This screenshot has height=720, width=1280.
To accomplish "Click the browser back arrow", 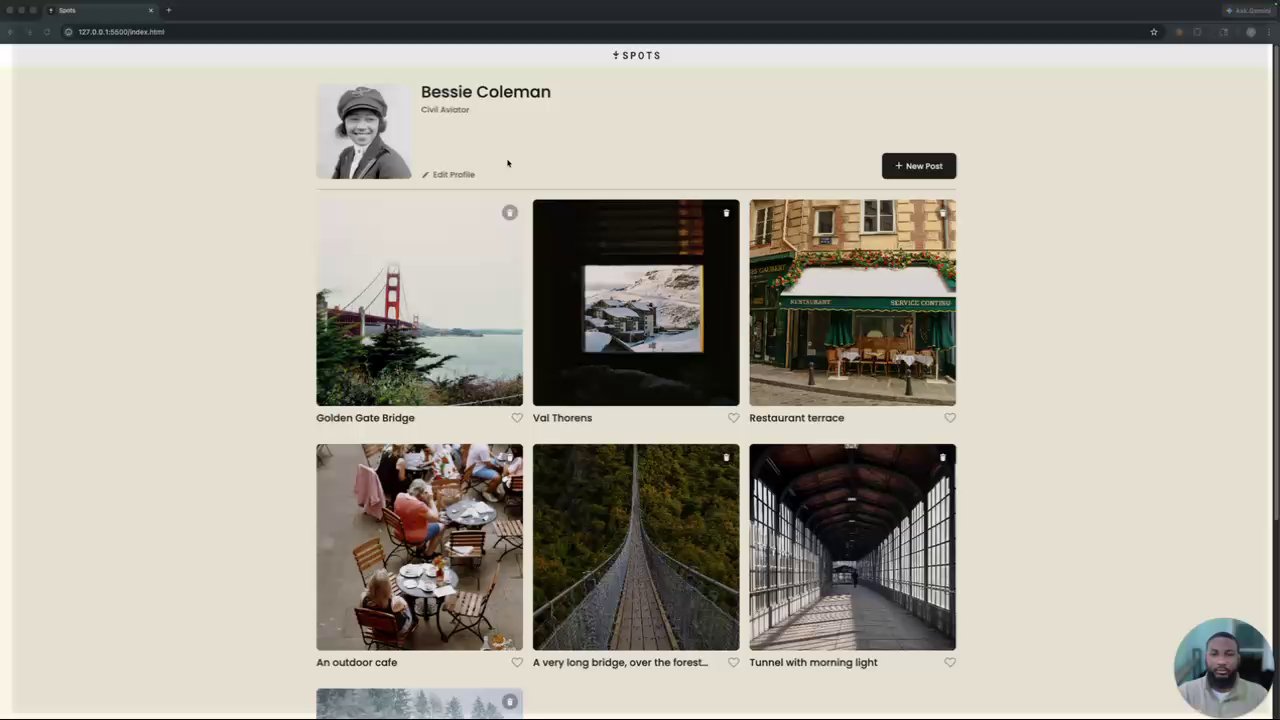I will [10, 32].
